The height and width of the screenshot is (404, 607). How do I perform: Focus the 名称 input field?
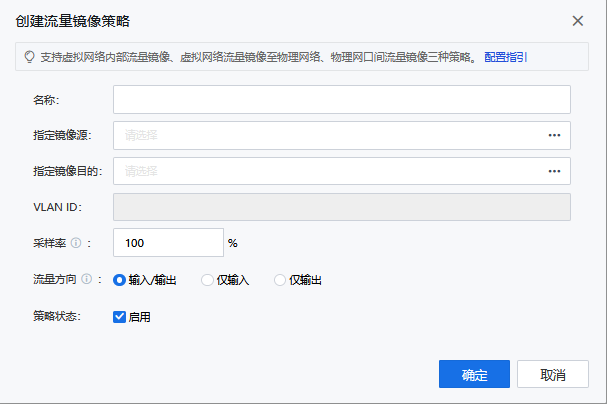coord(341,100)
